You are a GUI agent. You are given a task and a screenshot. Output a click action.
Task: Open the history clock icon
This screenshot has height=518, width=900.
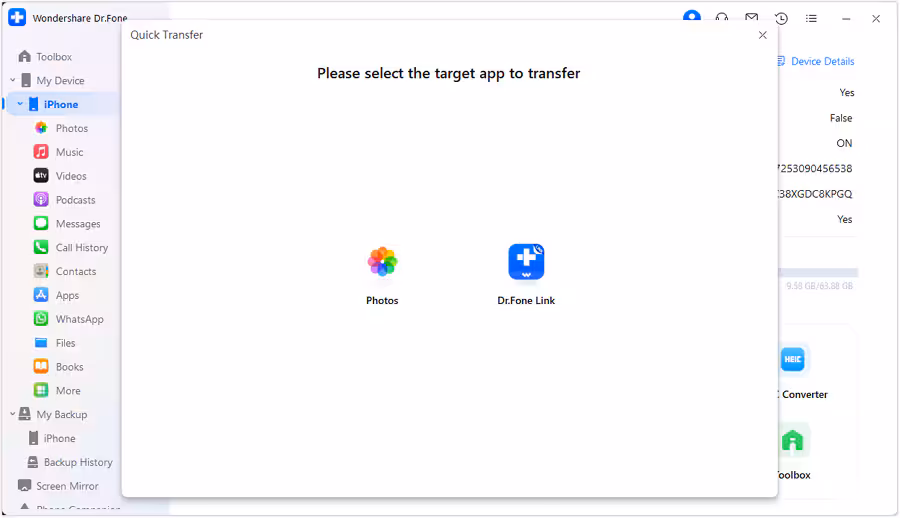pyautogui.click(x=781, y=18)
